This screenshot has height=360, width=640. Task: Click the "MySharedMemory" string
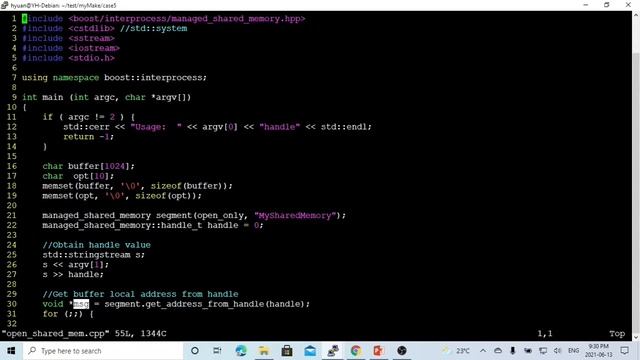coord(295,216)
